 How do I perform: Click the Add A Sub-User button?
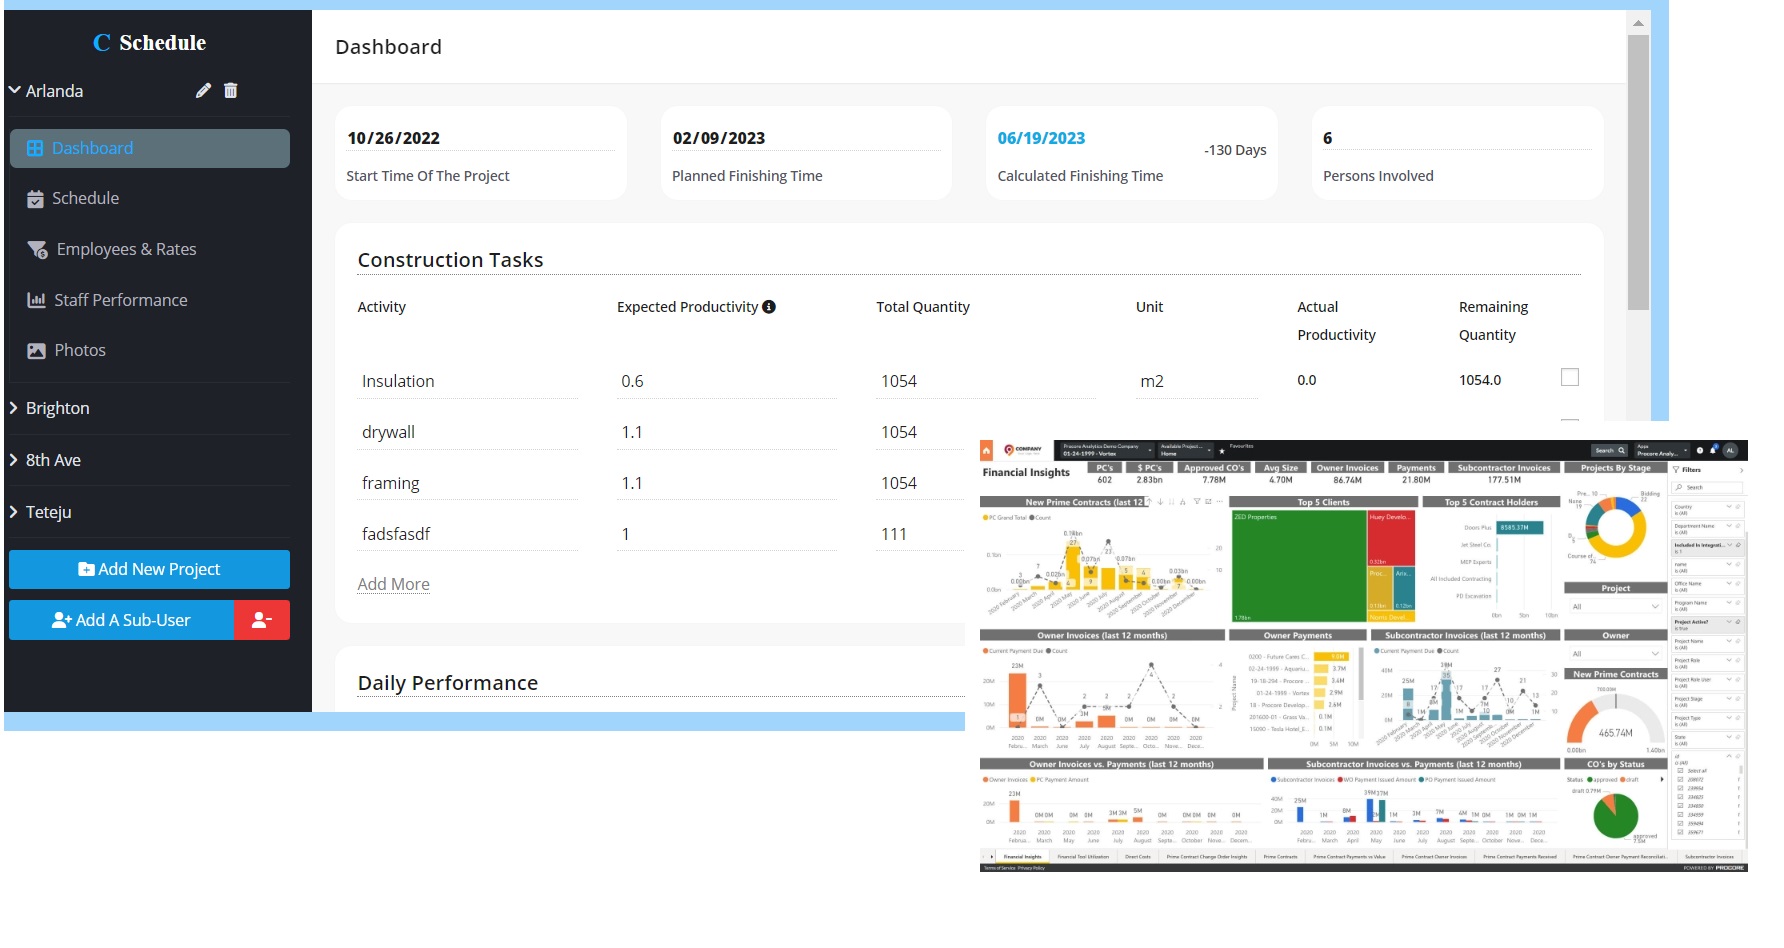tap(121, 620)
